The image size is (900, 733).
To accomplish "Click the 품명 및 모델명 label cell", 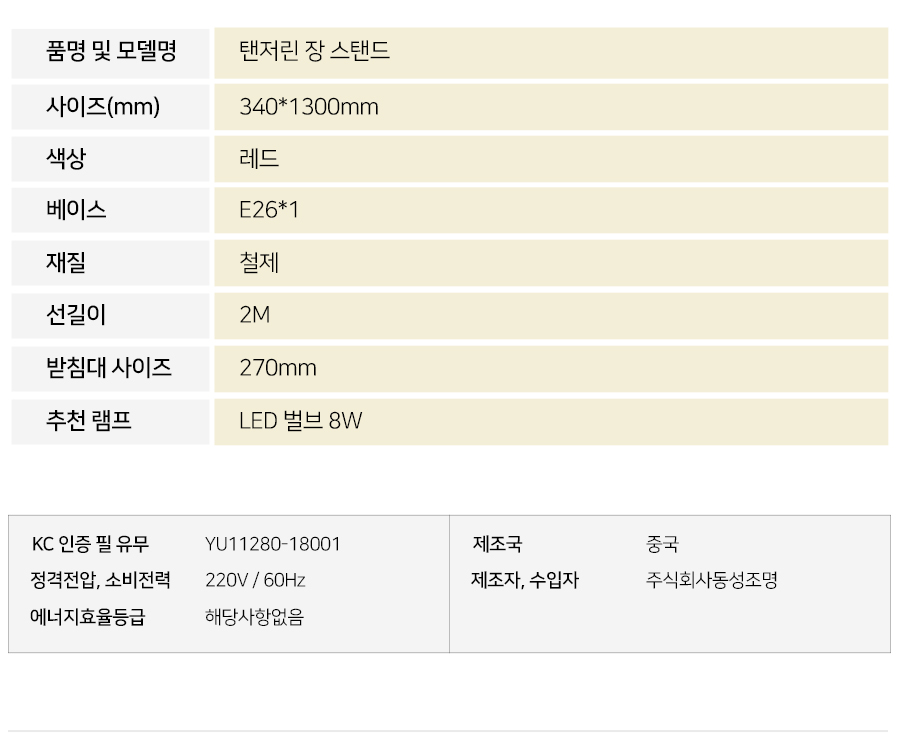I will (110, 52).
